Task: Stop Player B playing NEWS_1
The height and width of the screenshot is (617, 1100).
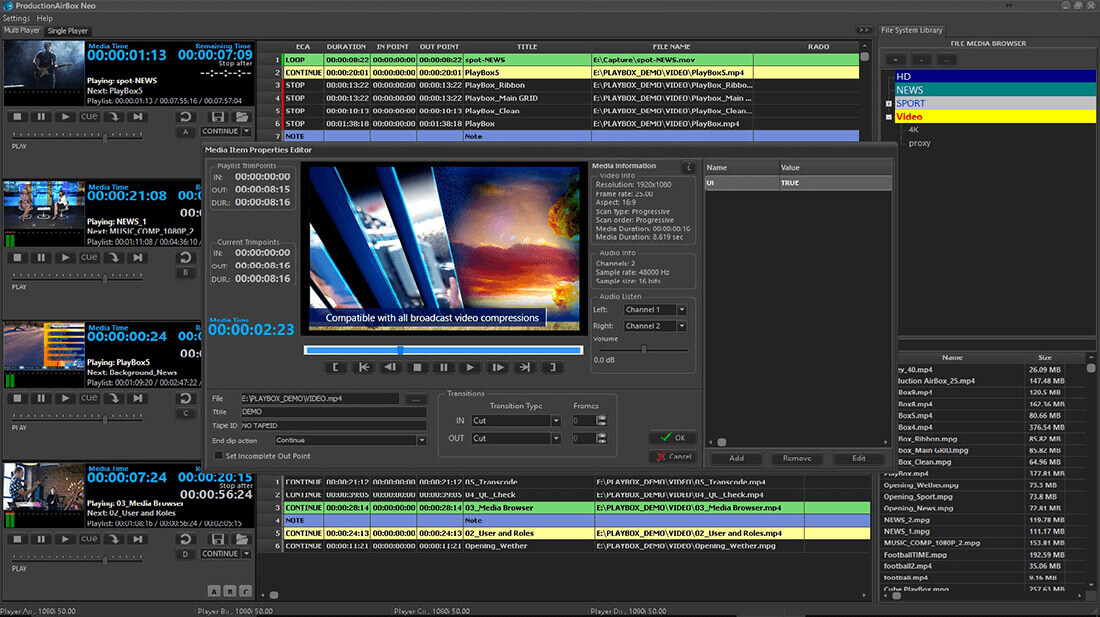Action: click(18, 257)
